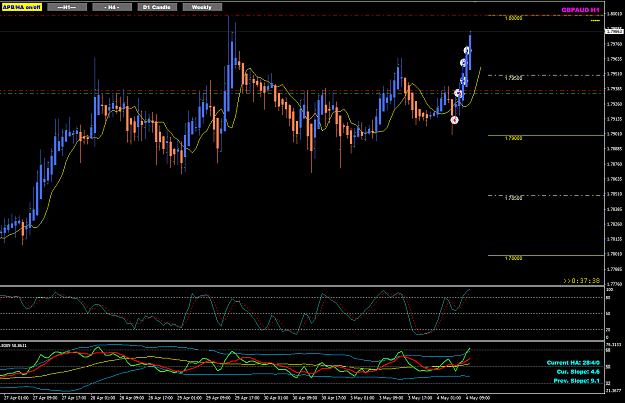625x403 pixels.
Task: Click the Current HA: 28/4/0 readout
Action: tap(573, 363)
